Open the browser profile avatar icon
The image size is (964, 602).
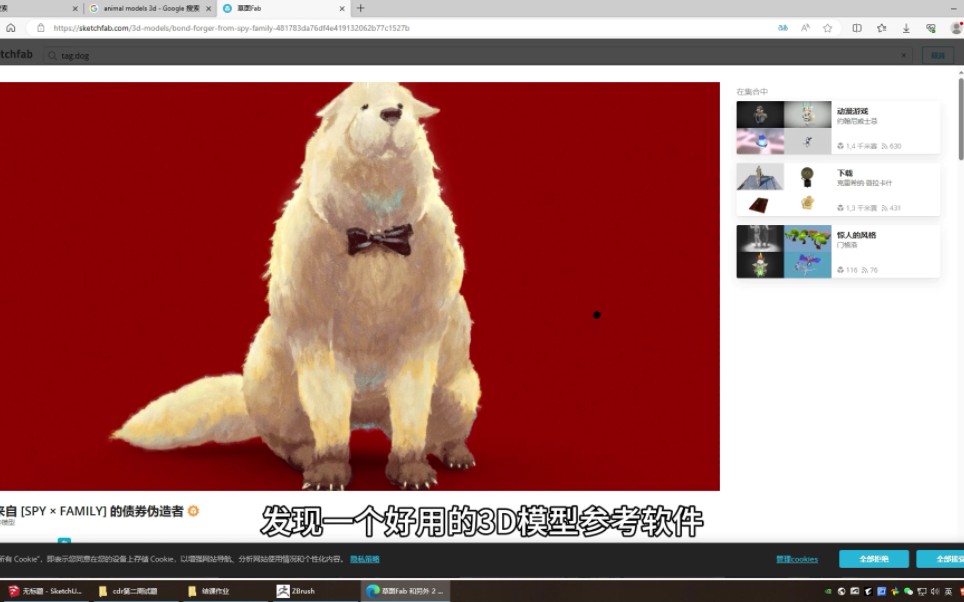pos(956,28)
